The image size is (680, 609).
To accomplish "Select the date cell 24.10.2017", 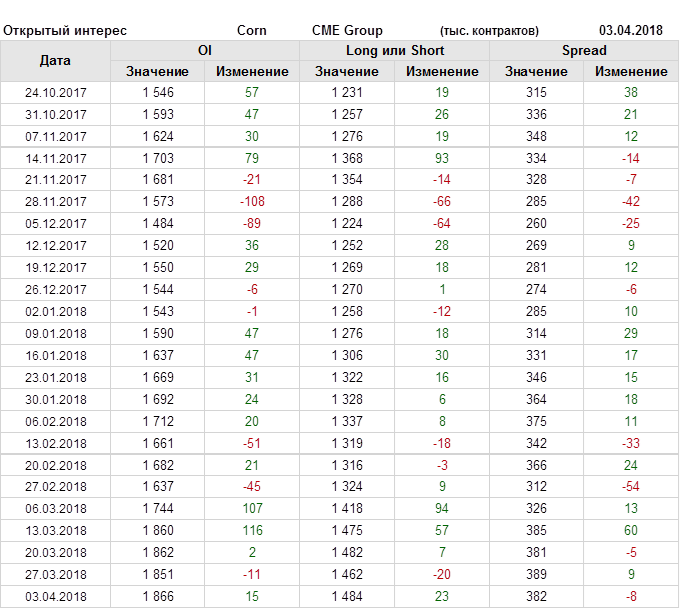I will pyautogui.click(x=56, y=92).
